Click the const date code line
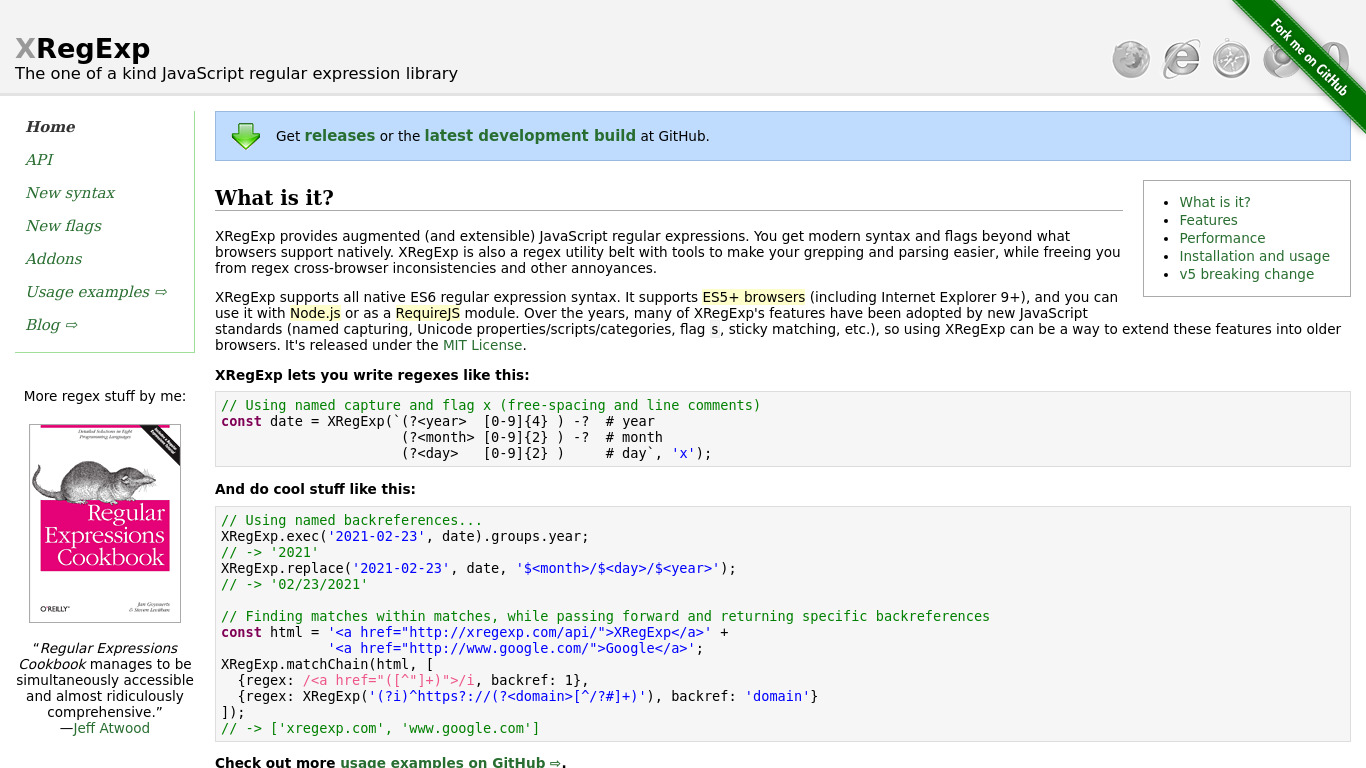This screenshot has width=1366, height=768. pos(438,421)
